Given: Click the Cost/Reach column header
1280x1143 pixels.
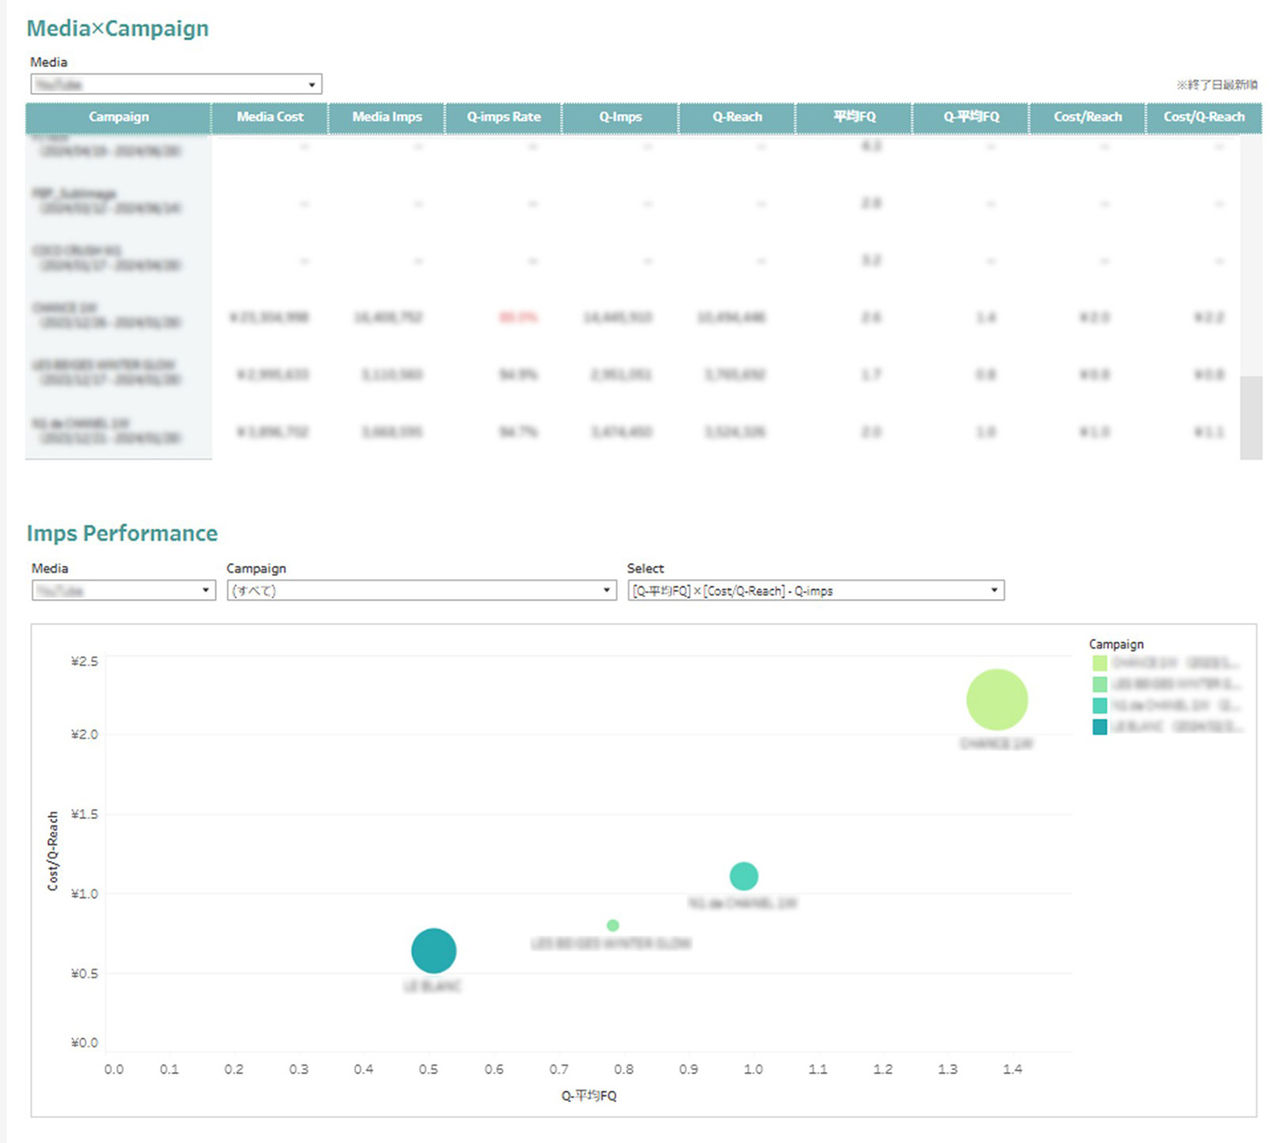Looking at the screenshot, I should (1087, 117).
